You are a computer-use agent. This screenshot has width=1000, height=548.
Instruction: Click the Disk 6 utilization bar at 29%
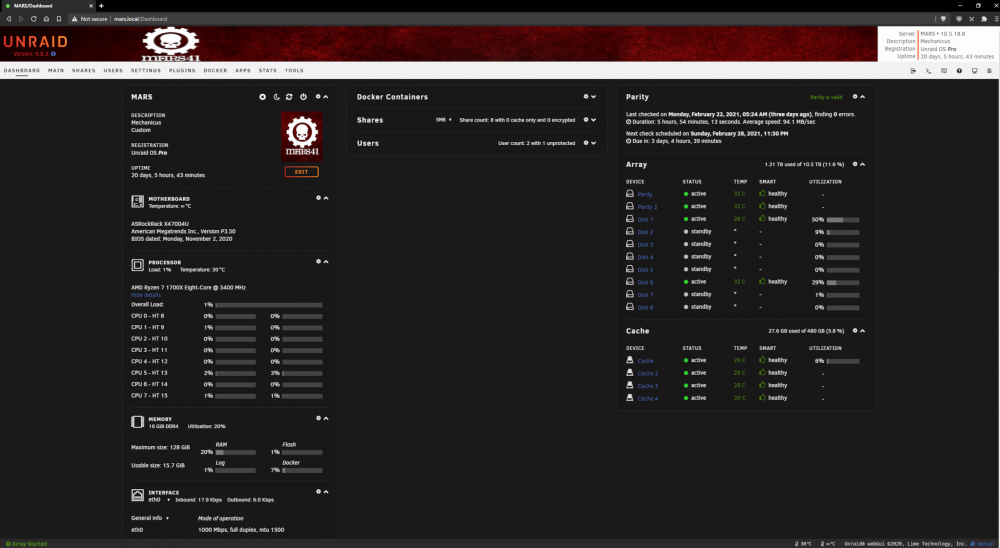tap(843, 282)
